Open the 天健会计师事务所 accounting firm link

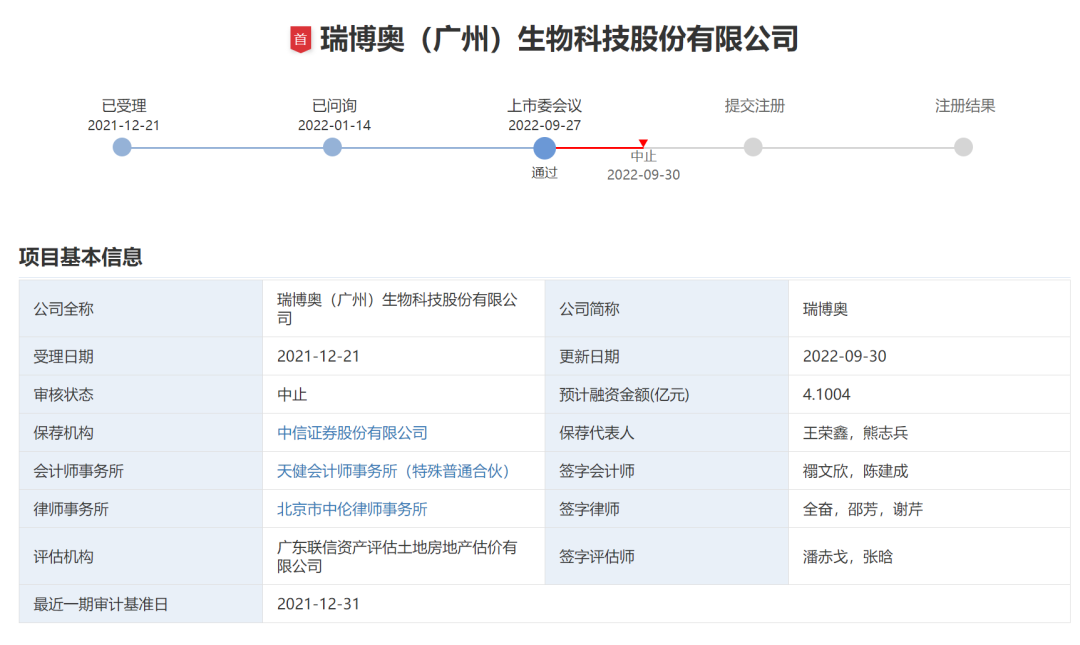point(393,471)
